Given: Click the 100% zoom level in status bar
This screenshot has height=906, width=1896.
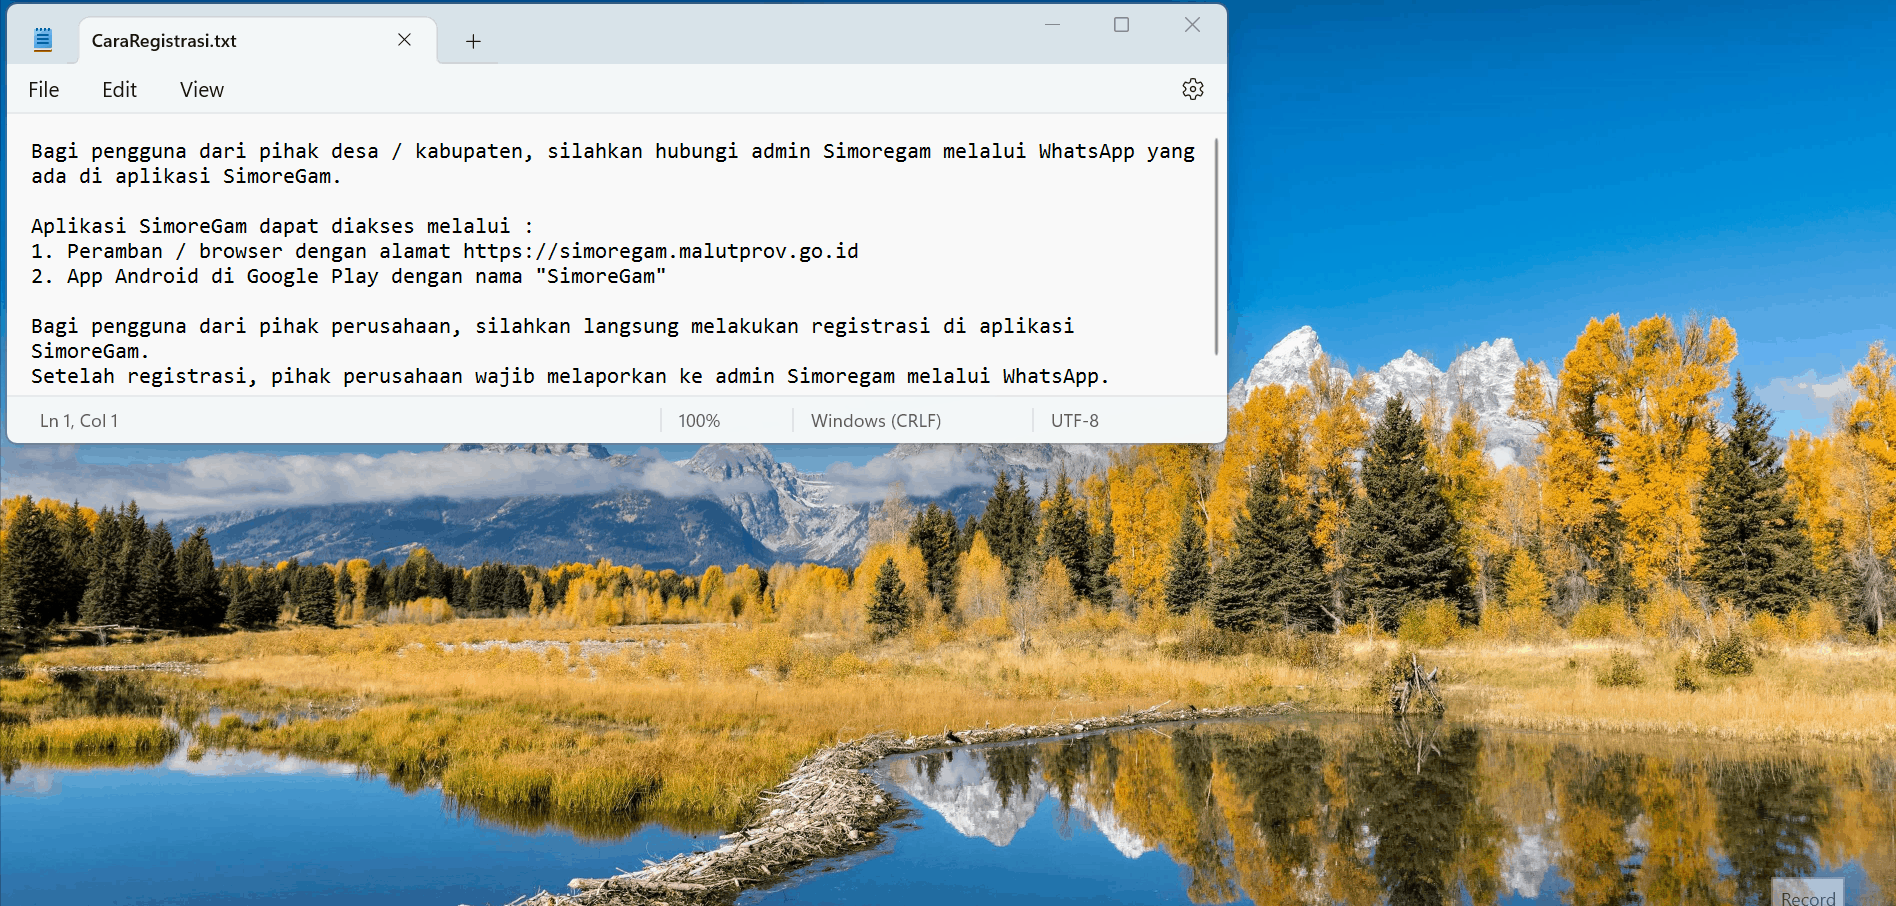Looking at the screenshot, I should [x=699, y=421].
